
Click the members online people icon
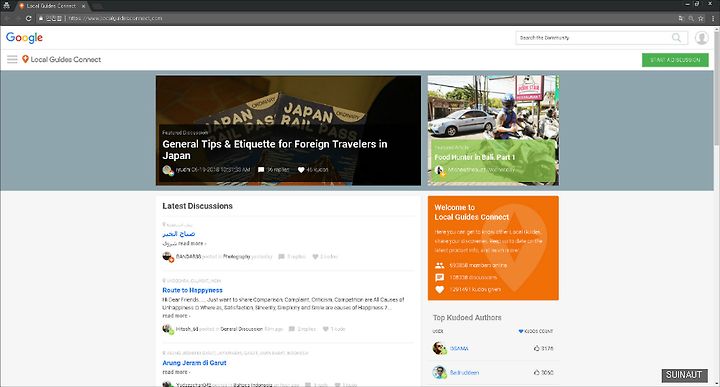(x=439, y=265)
